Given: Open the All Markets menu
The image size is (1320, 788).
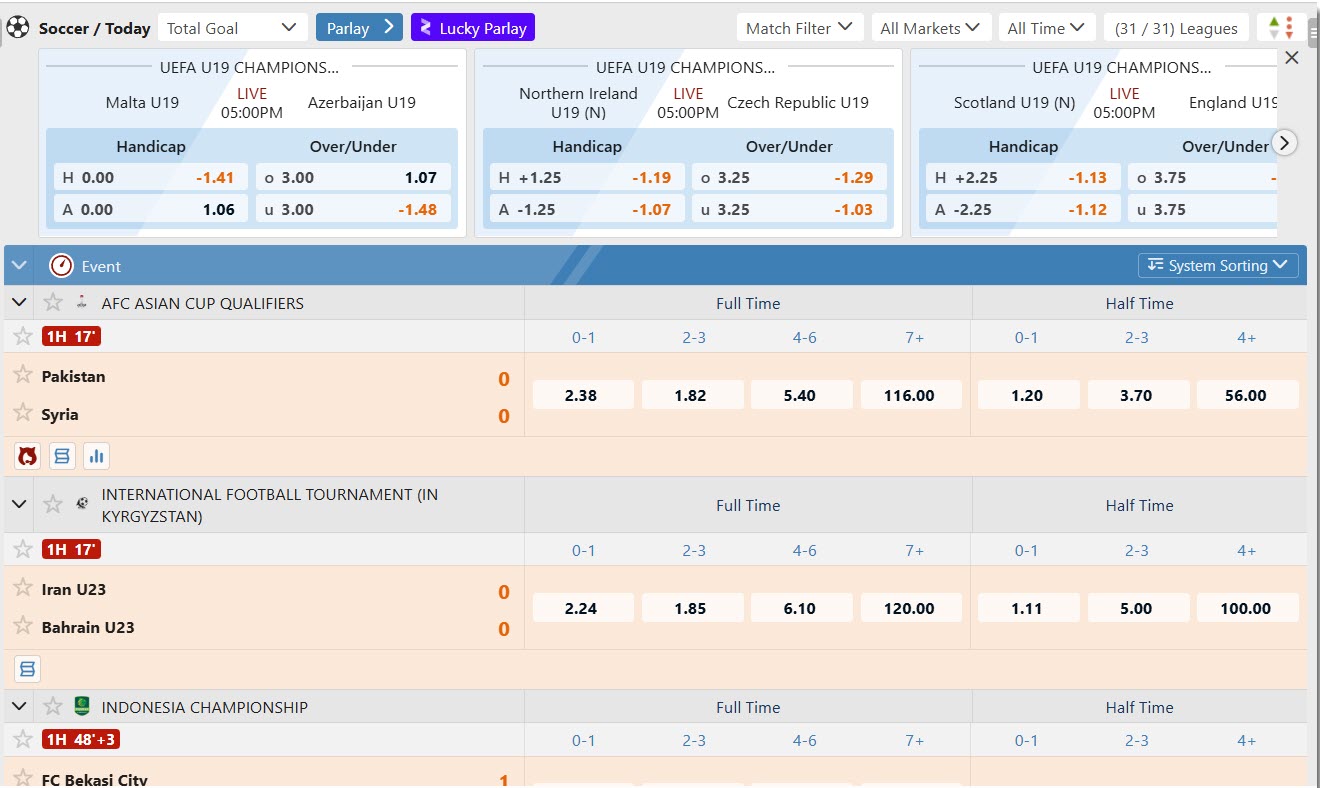Looking at the screenshot, I should click(930, 28).
